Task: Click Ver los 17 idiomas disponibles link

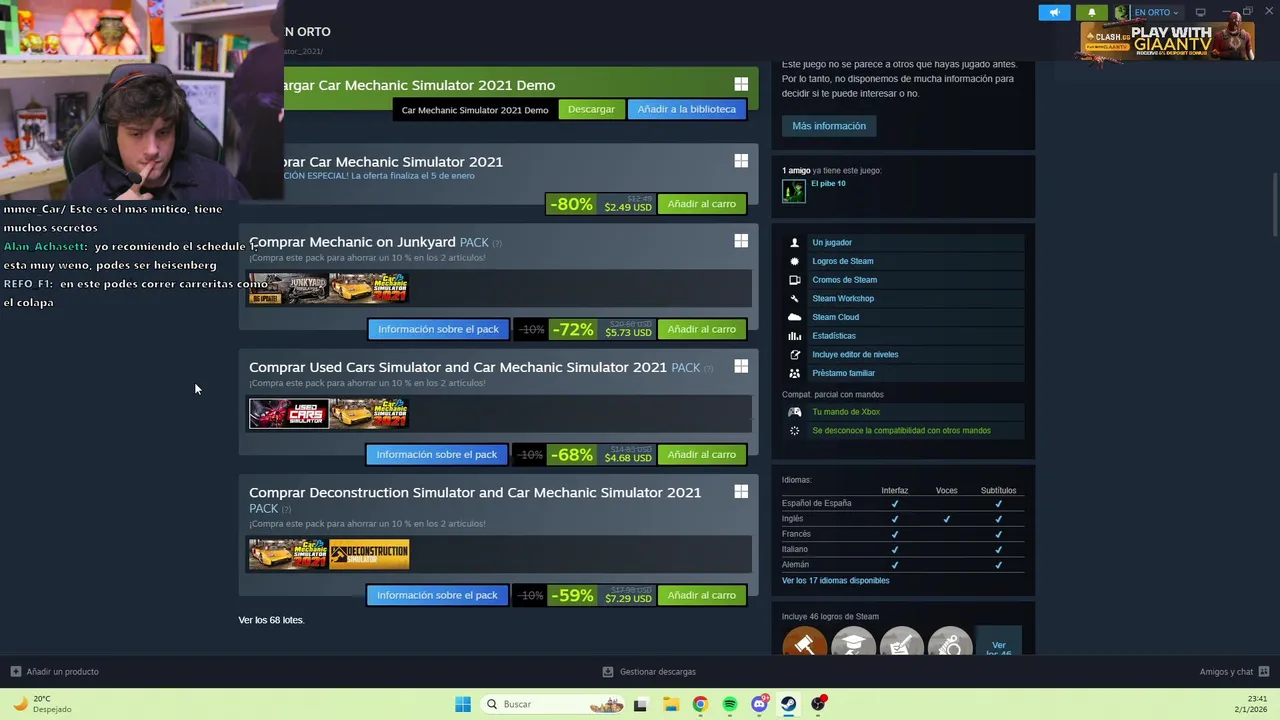Action: click(x=835, y=581)
